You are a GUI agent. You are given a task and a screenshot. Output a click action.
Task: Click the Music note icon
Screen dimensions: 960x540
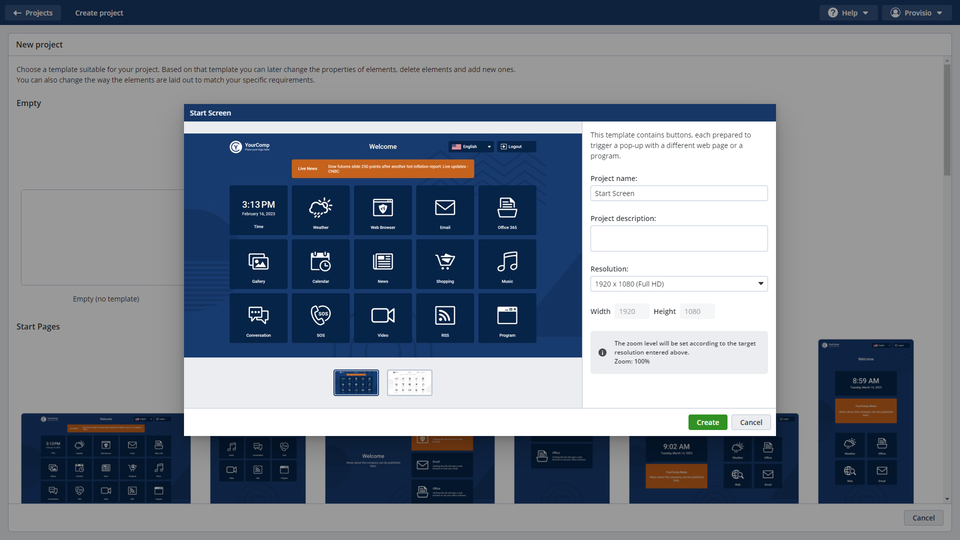pyautogui.click(x=507, y=261)
